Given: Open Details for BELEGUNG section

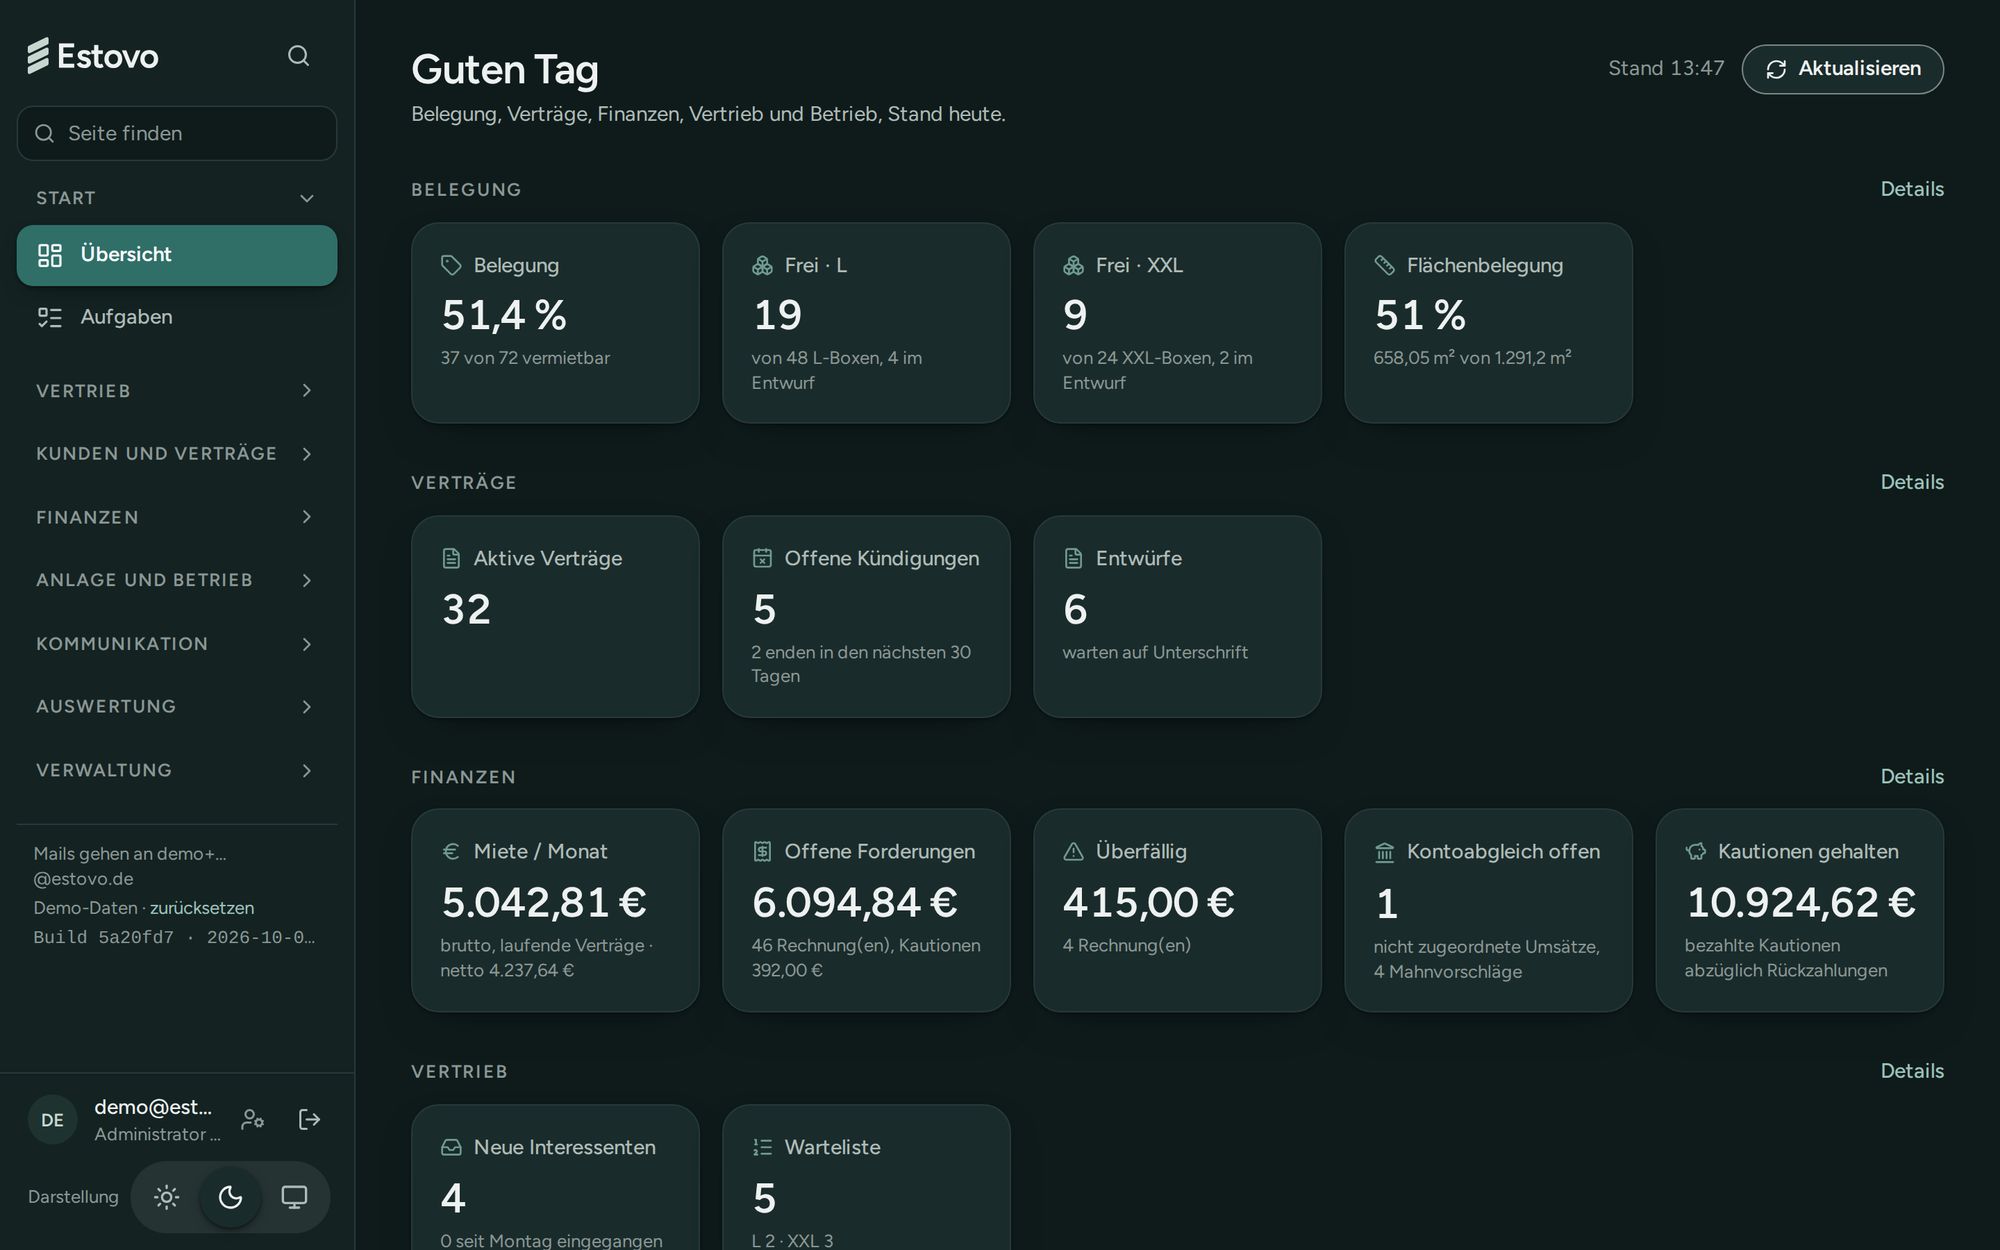Looking at the screenshot, I should tap(1912, 189).
